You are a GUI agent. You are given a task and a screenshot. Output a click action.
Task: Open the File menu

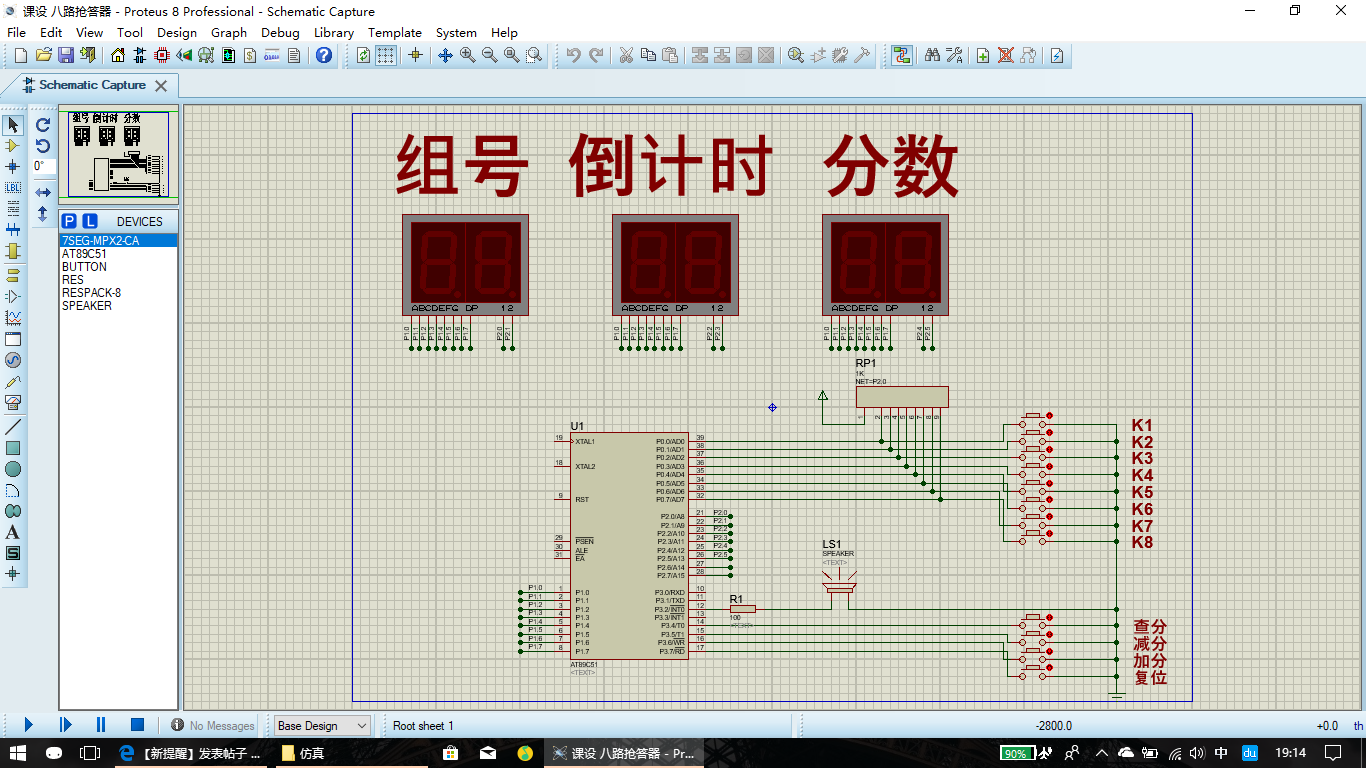point(16,32)
